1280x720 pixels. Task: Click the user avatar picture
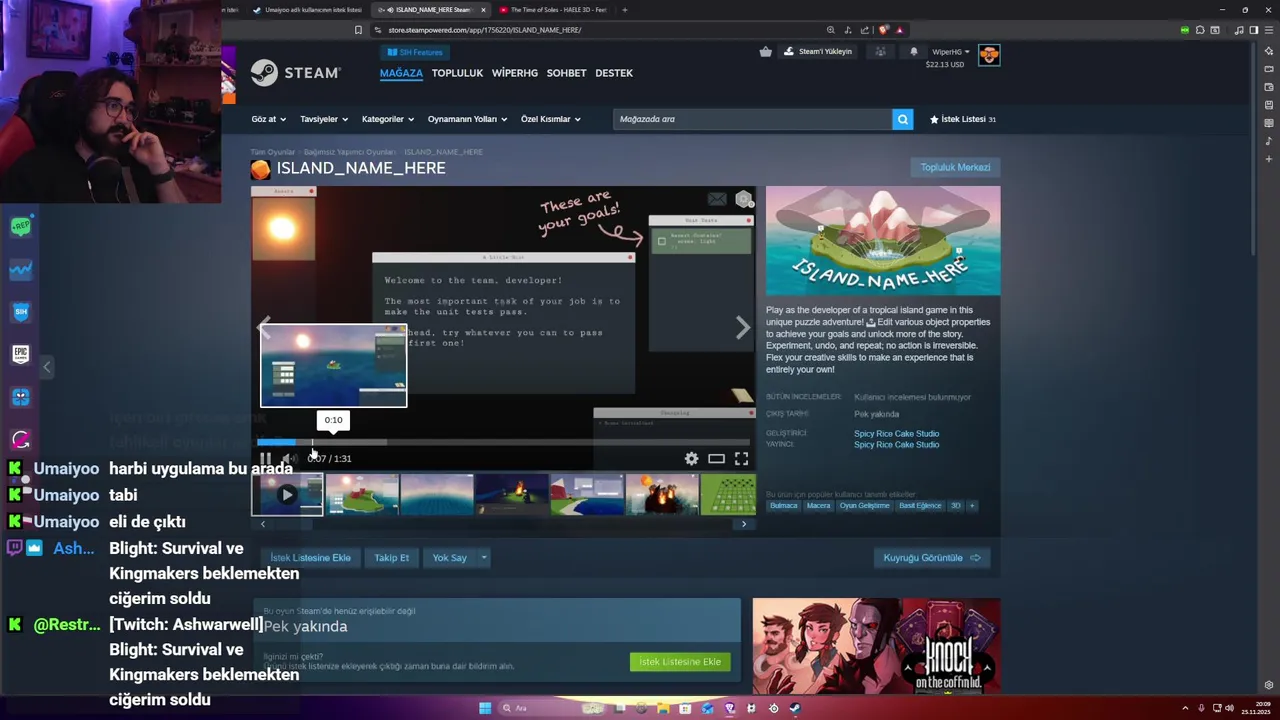point(989,56)
